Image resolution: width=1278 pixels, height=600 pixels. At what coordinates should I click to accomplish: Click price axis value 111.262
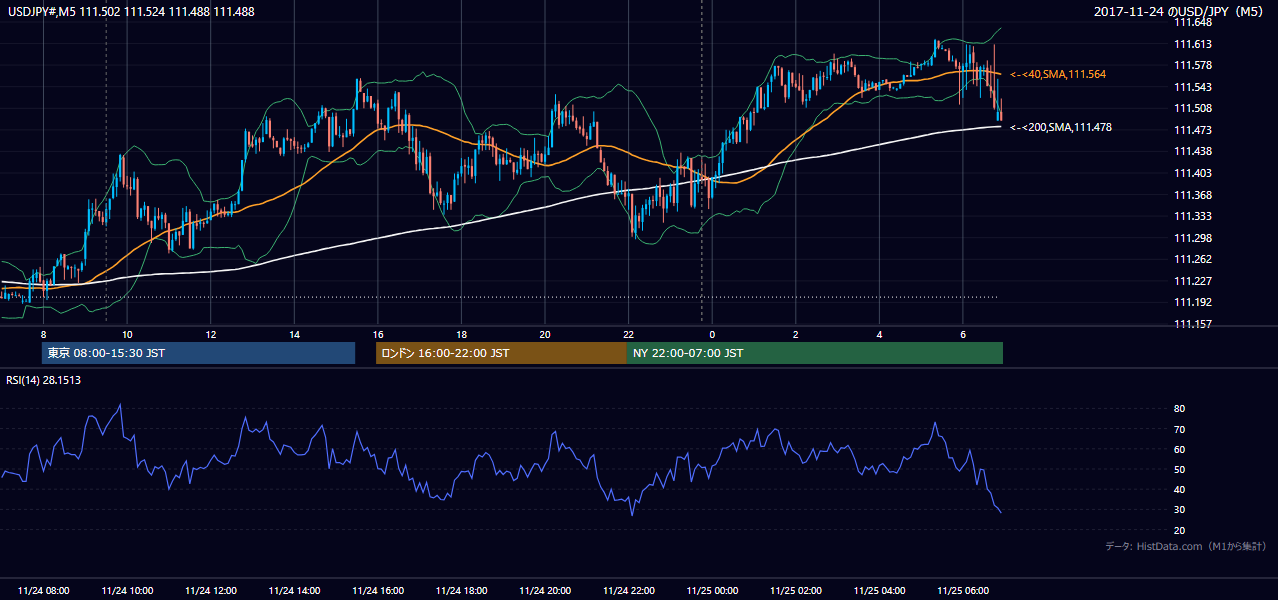click(x=1194, y=259)
